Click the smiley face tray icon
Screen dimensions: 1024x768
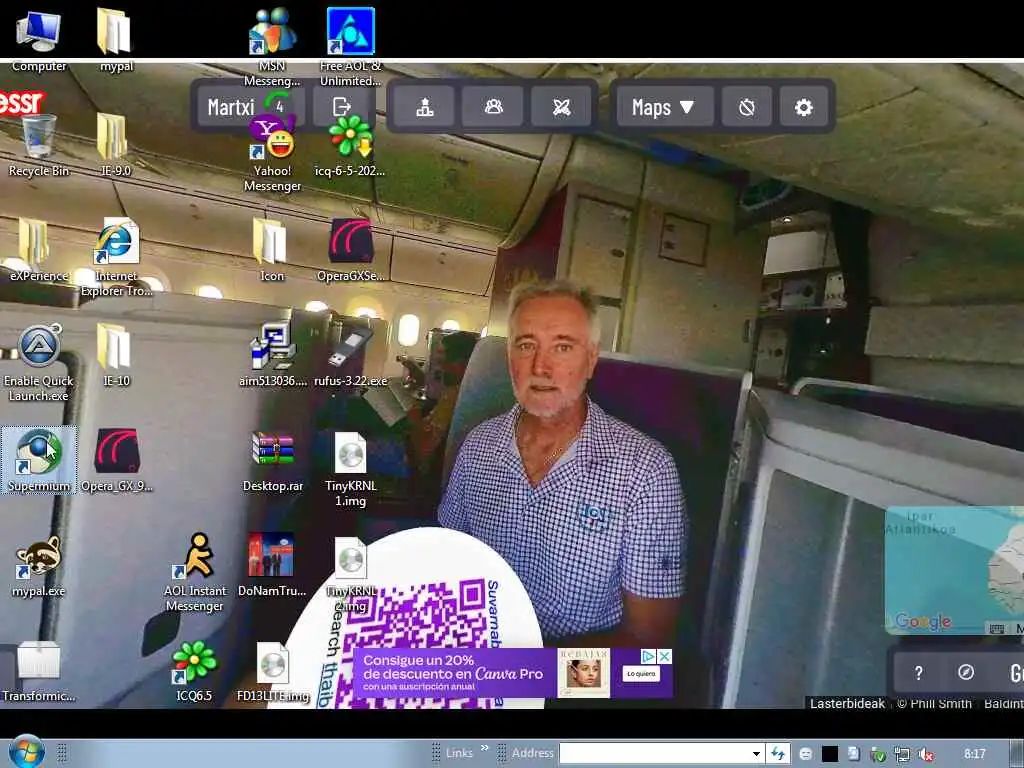(806, 754)
